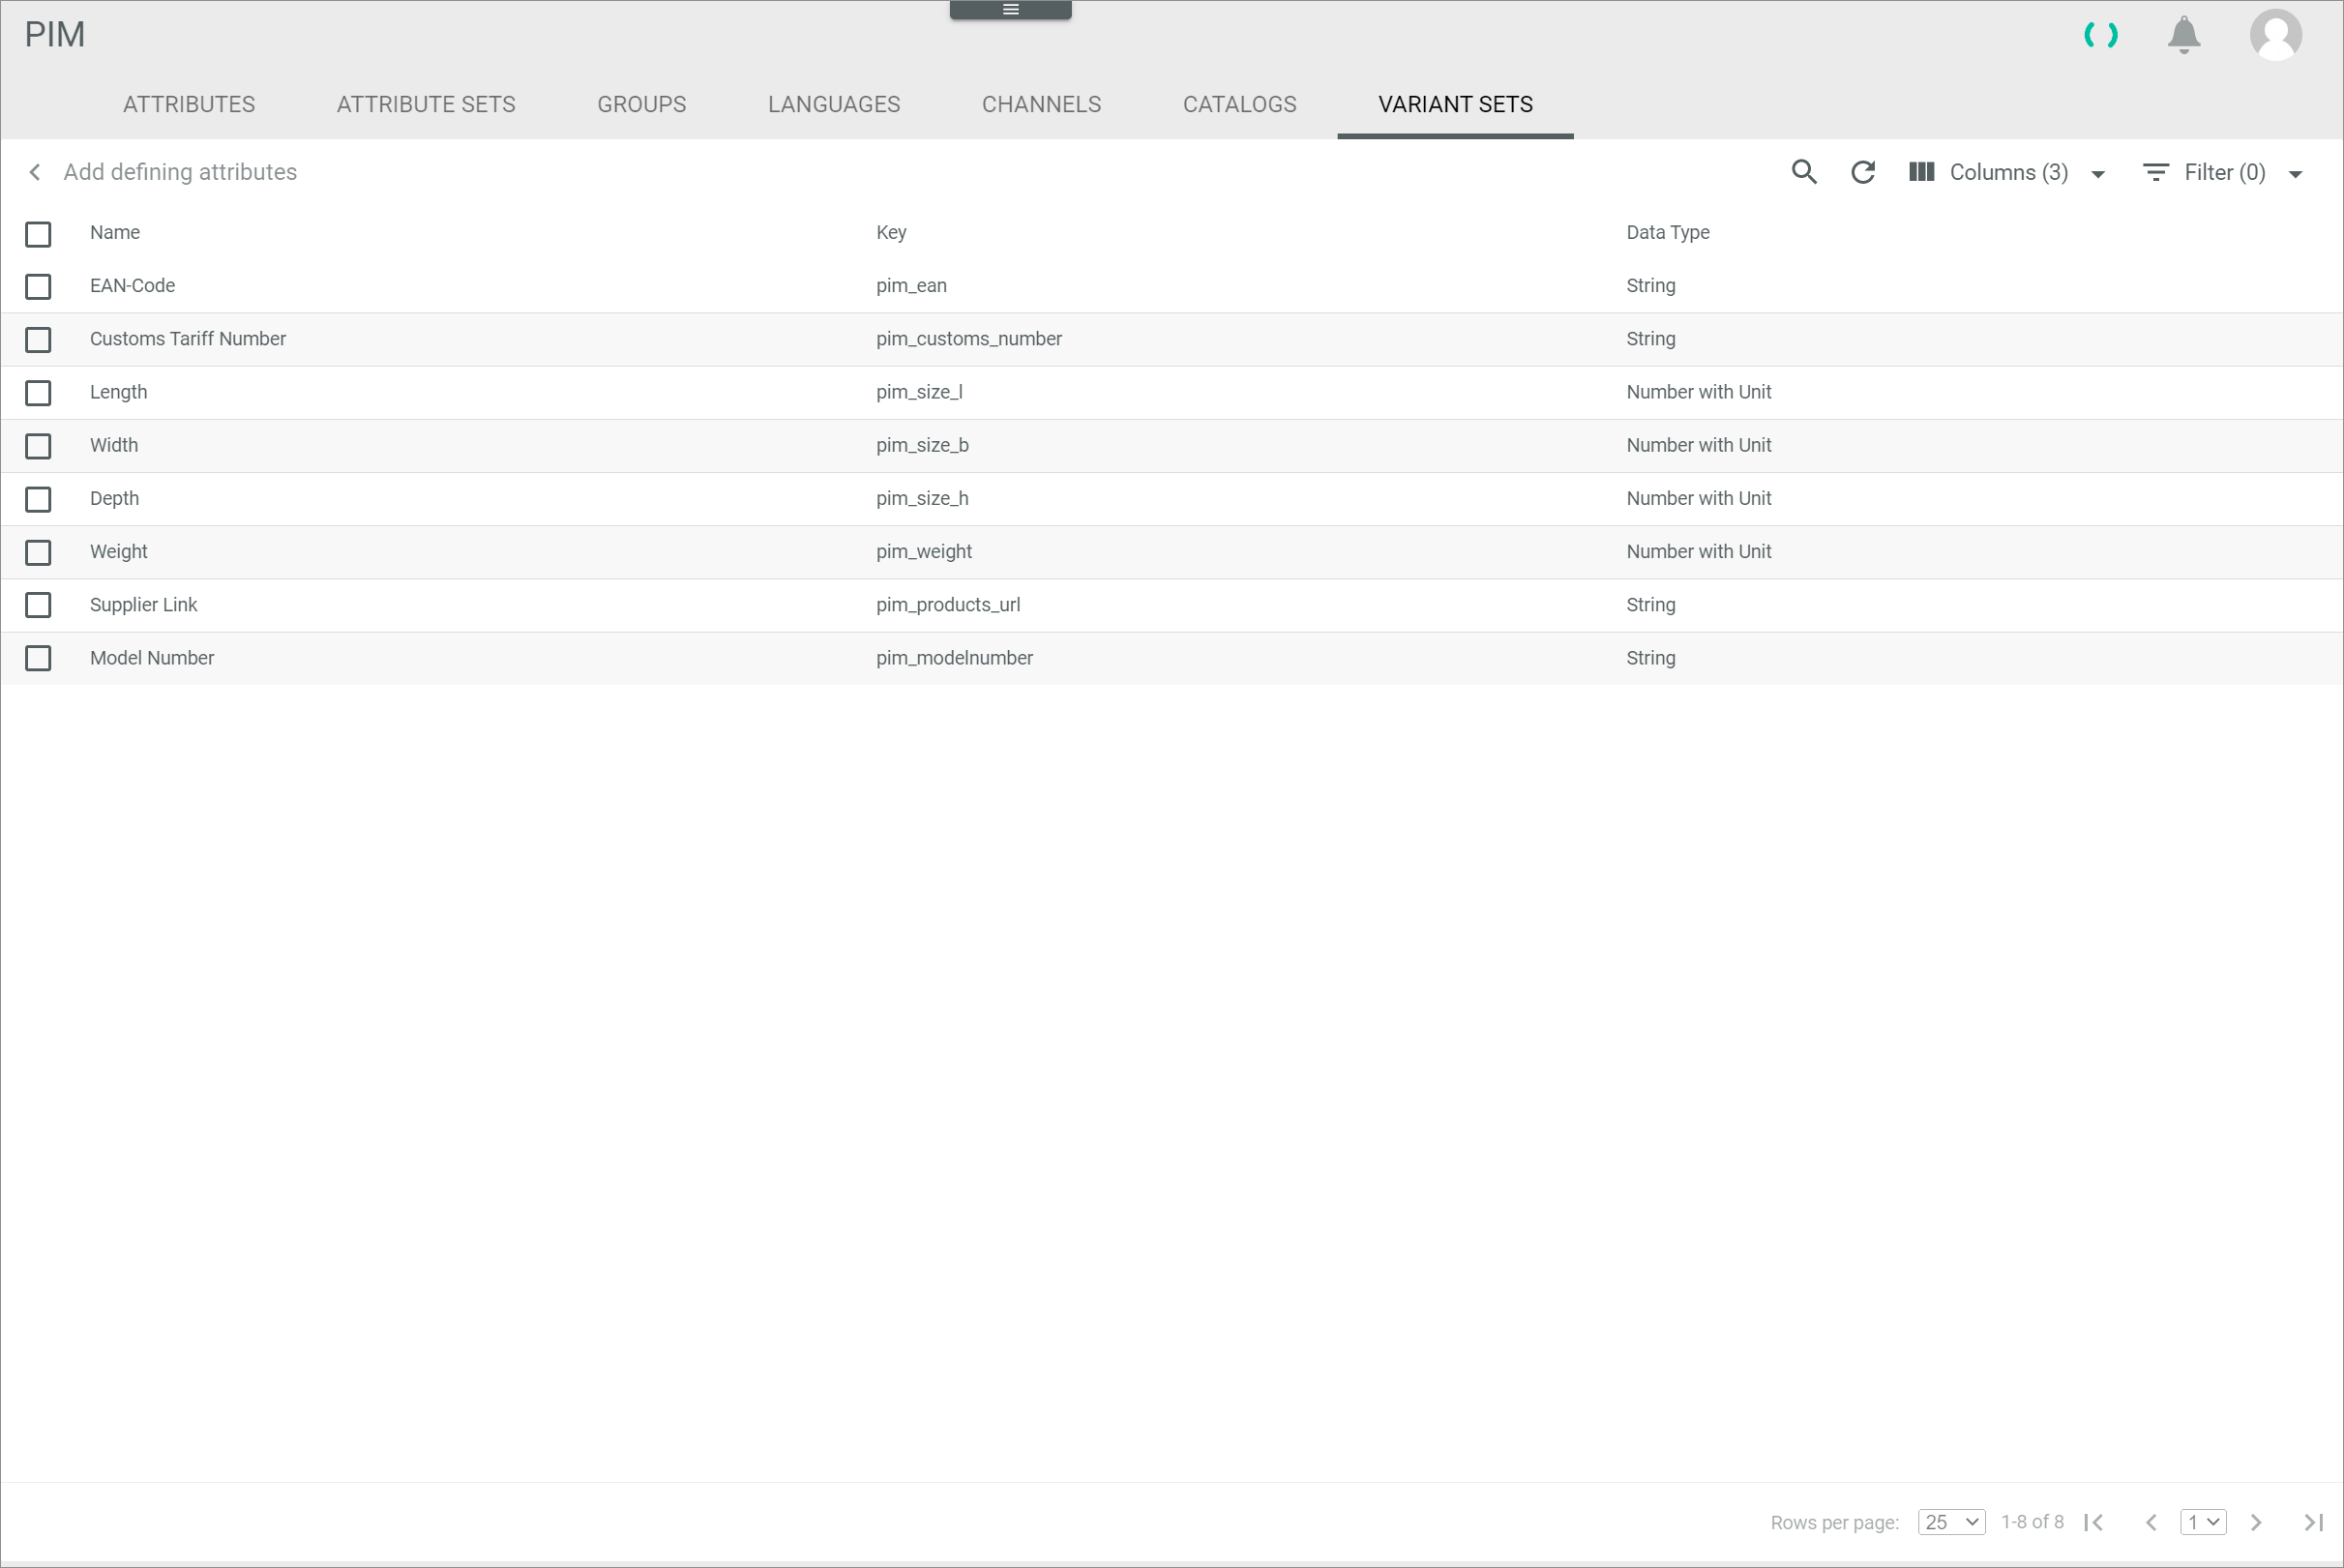
Task: Go to the next page
Action: point(2256,1522)
